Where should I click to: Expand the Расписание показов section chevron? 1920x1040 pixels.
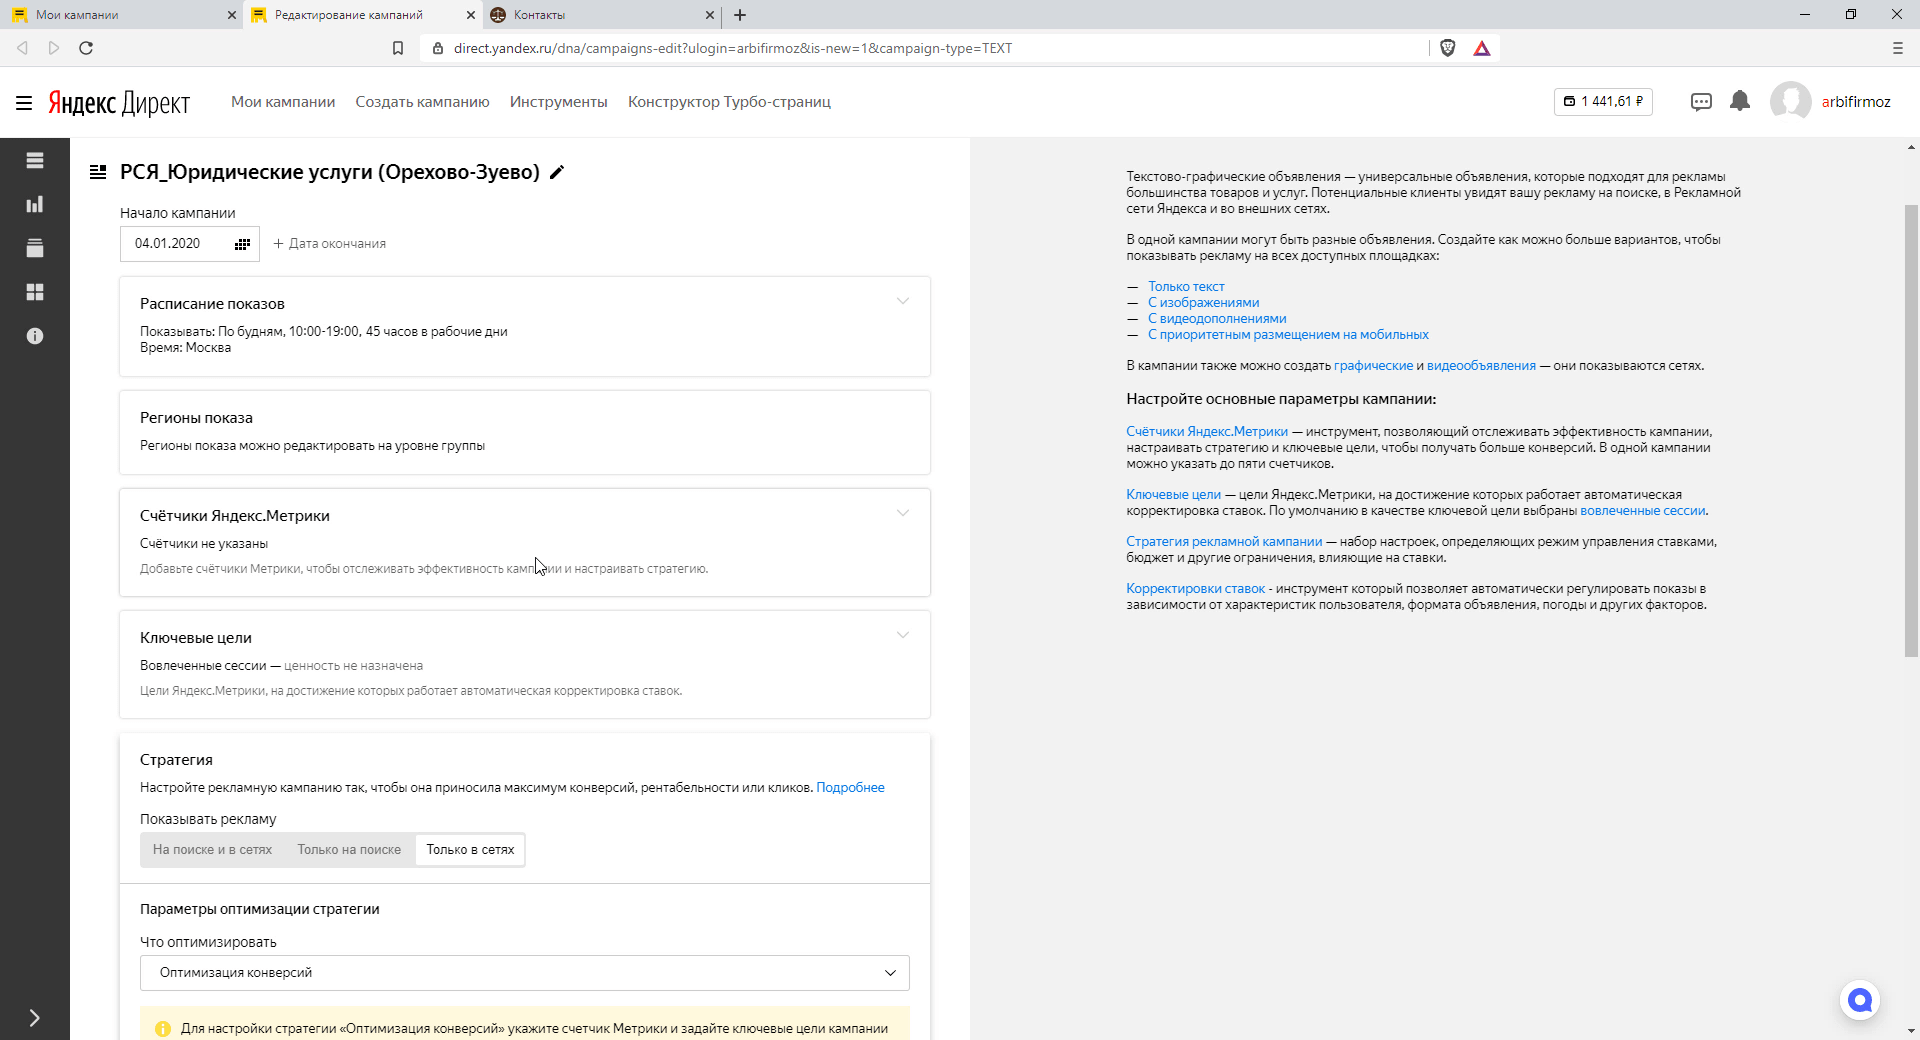click(903, 301)
